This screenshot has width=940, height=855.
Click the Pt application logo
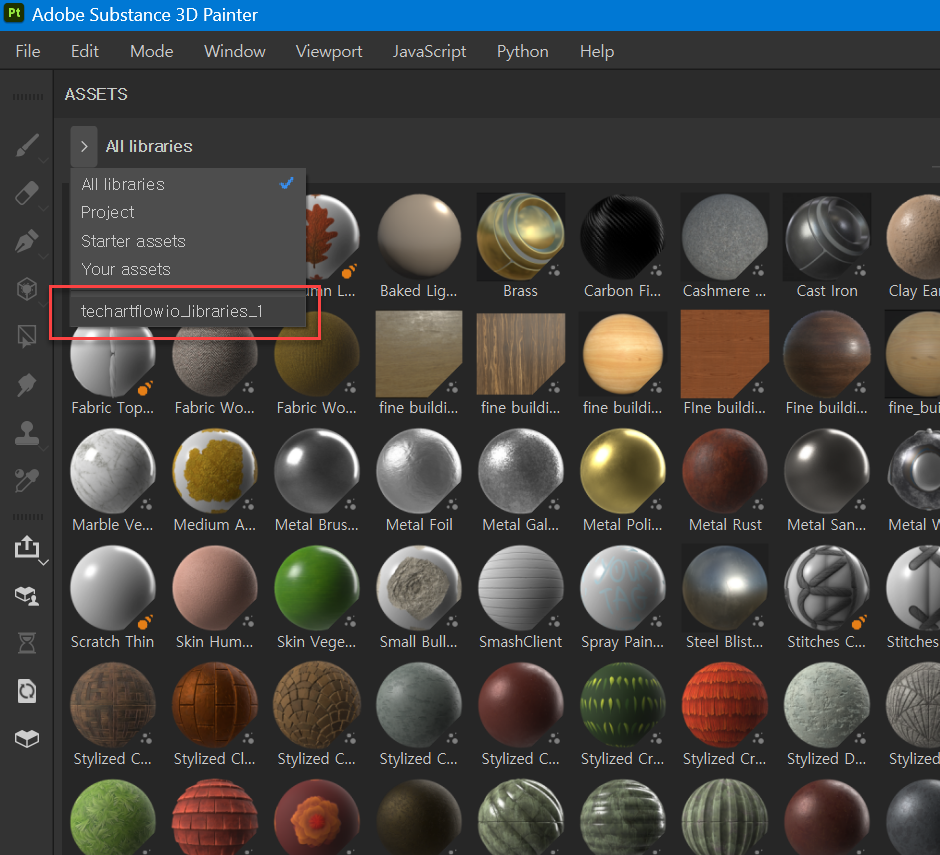coord(13,13)
